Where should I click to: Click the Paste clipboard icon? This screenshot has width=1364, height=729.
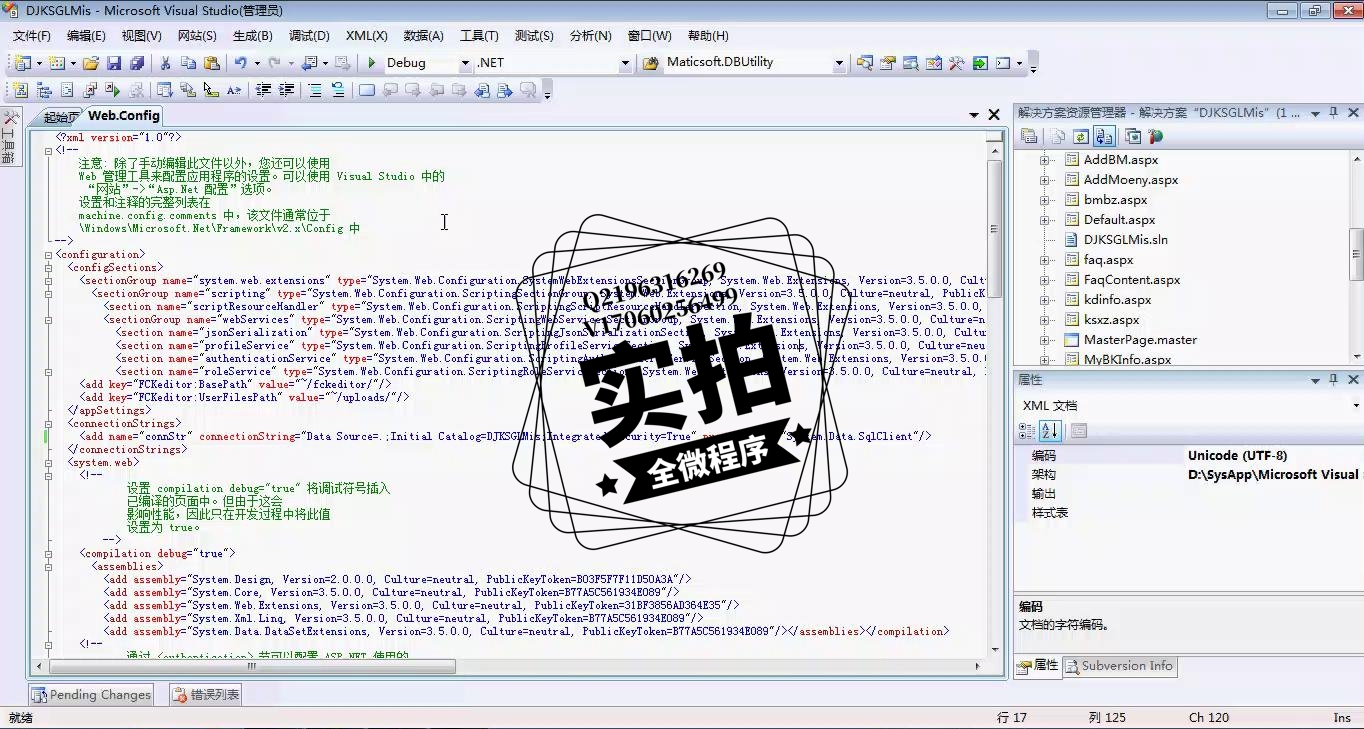[211, 63]
